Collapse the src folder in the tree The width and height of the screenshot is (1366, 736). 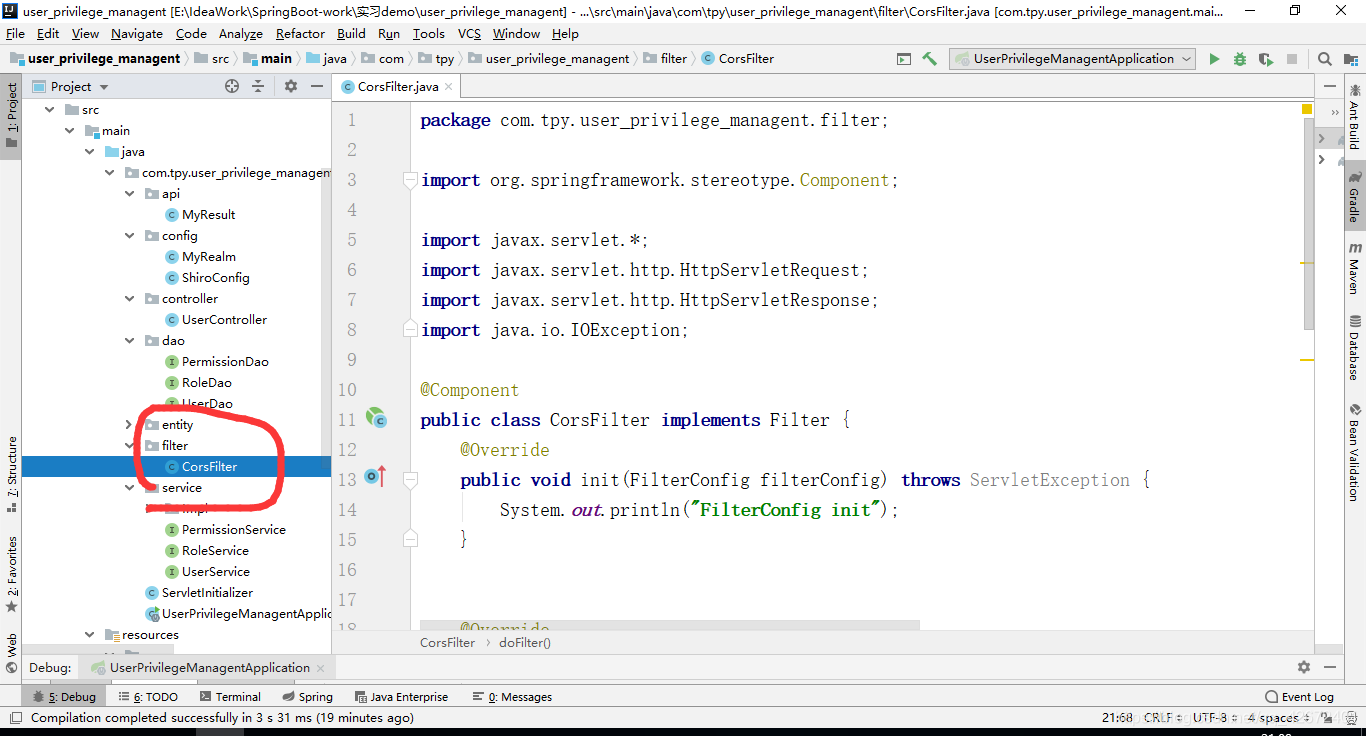(x=50, y=109)
